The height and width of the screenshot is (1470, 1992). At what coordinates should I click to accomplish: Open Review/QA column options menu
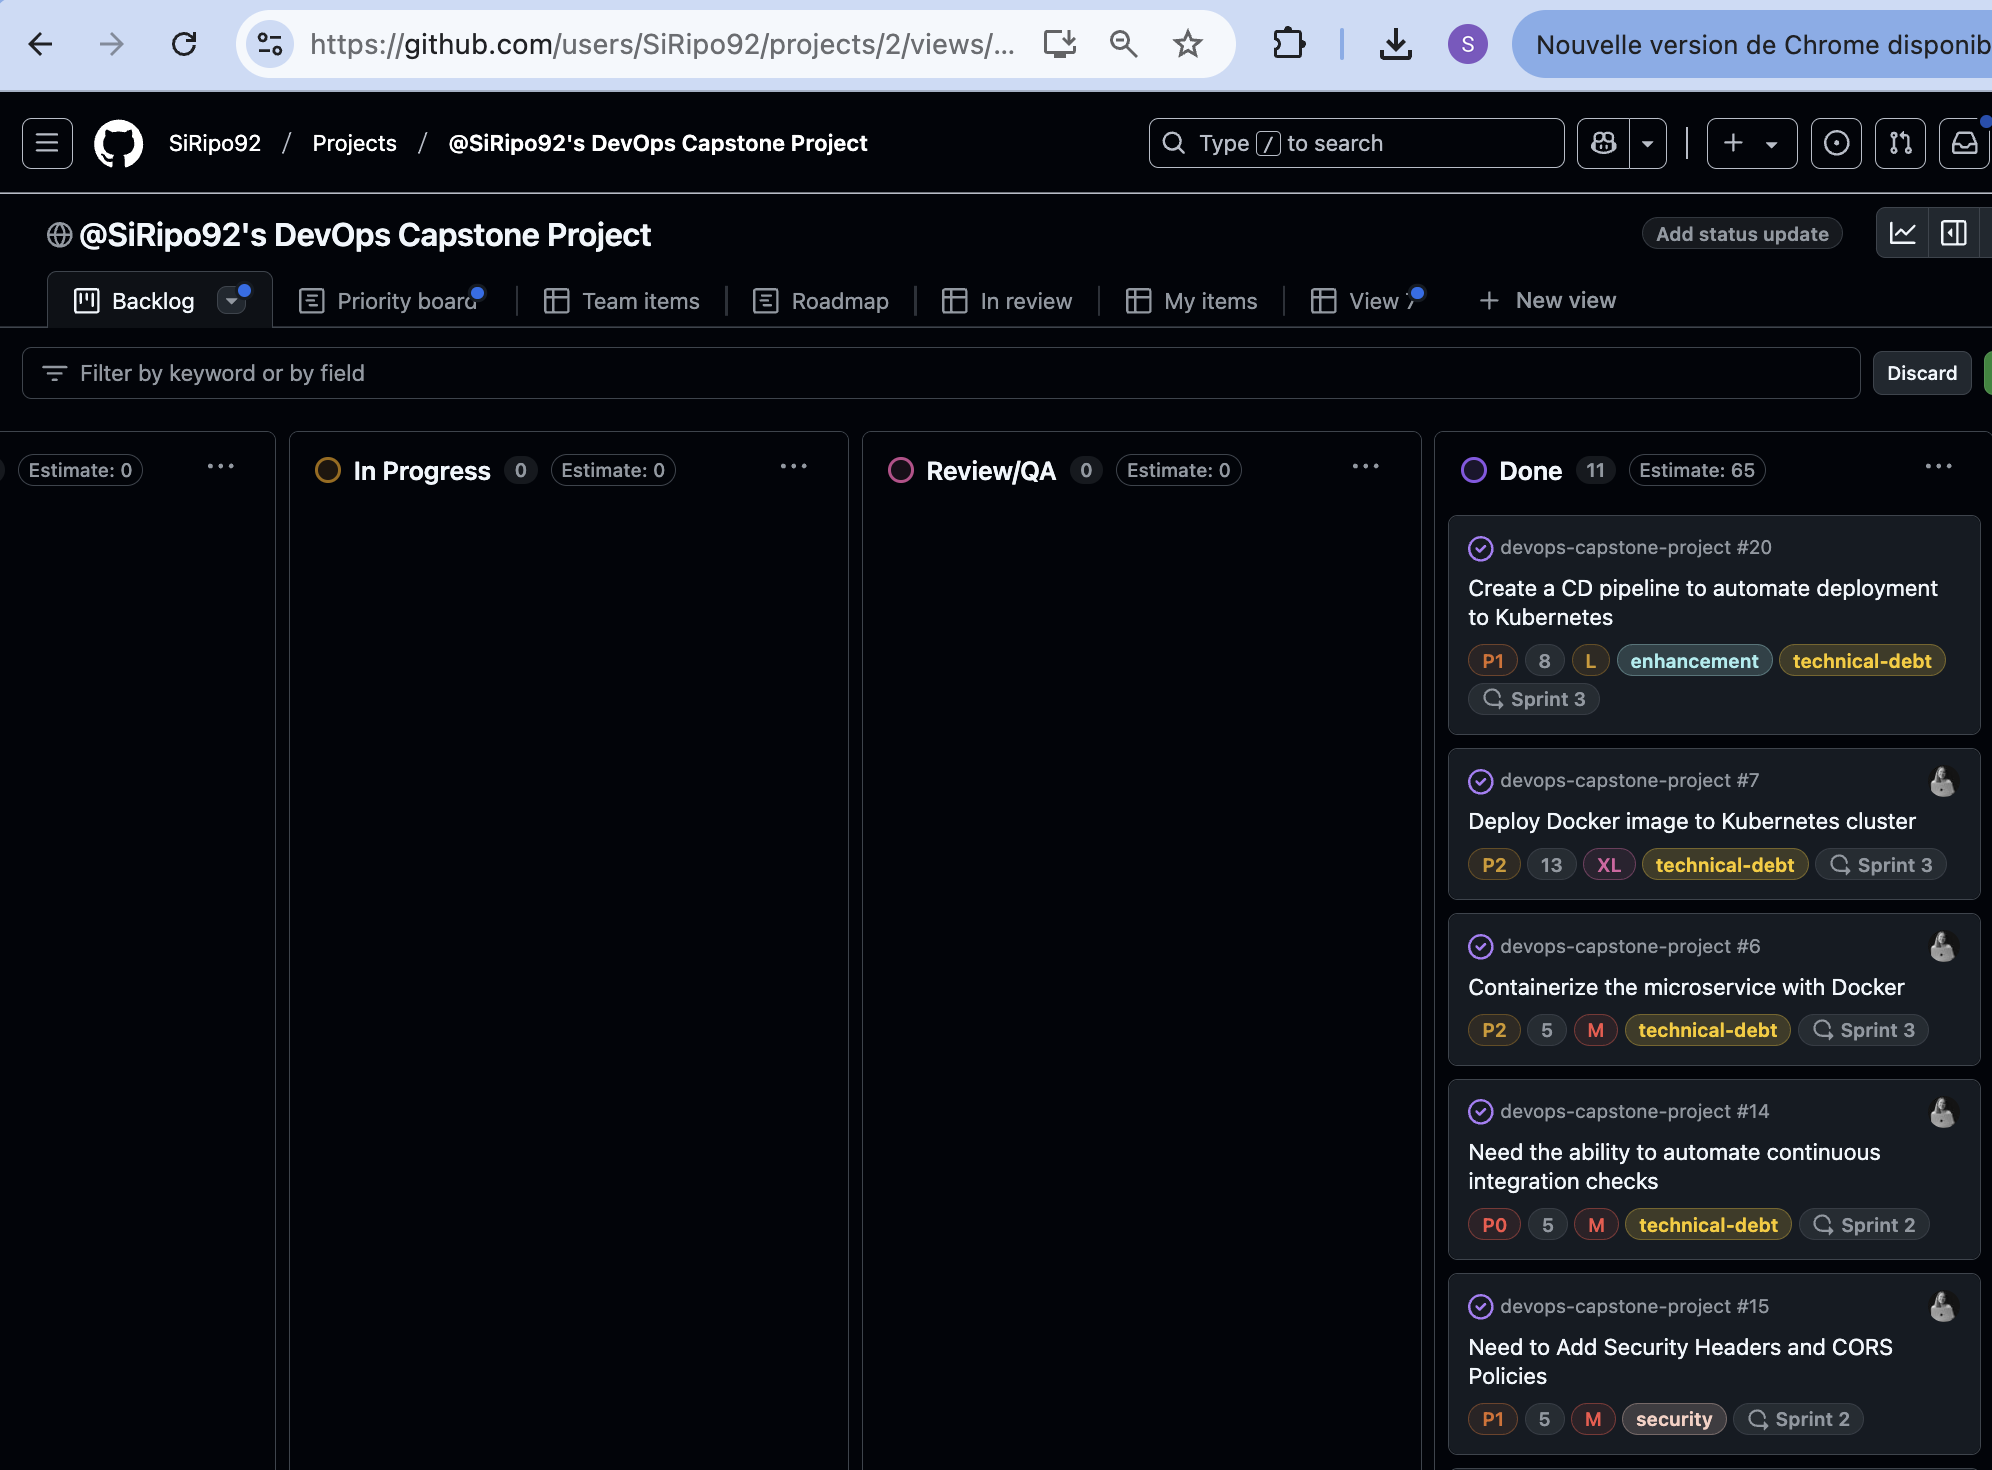click(1365, 467)
